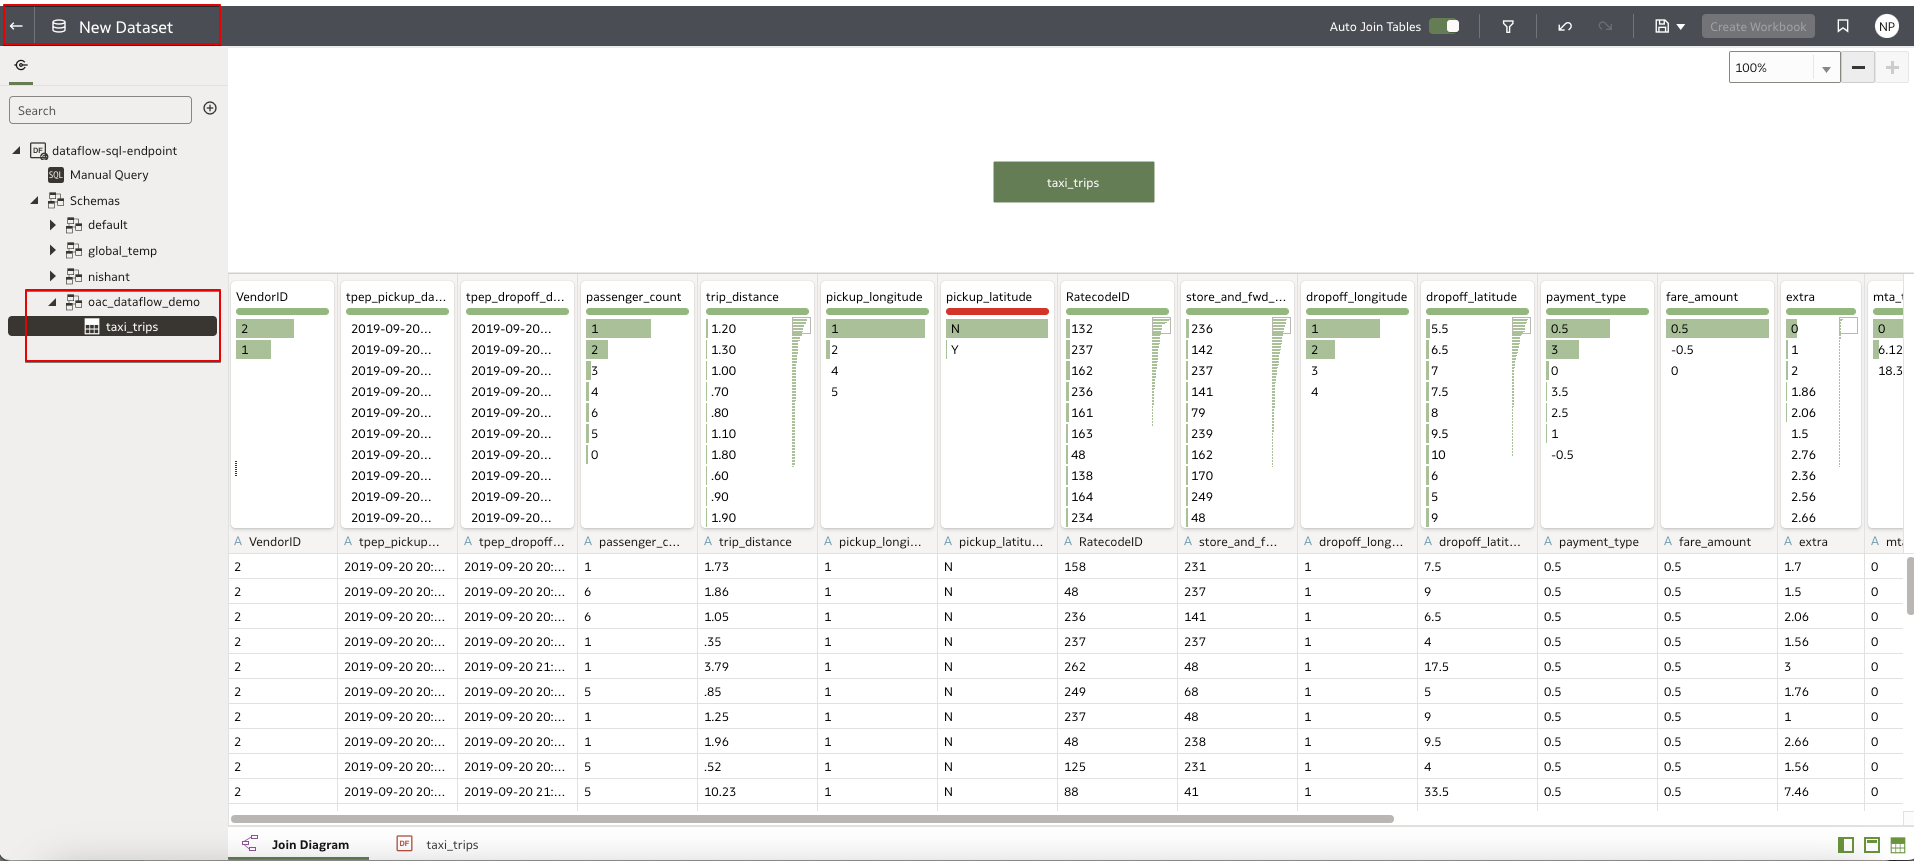Click the zoom out minus button
Viewport: 1914px width, 861px height.
point(1858,68)
